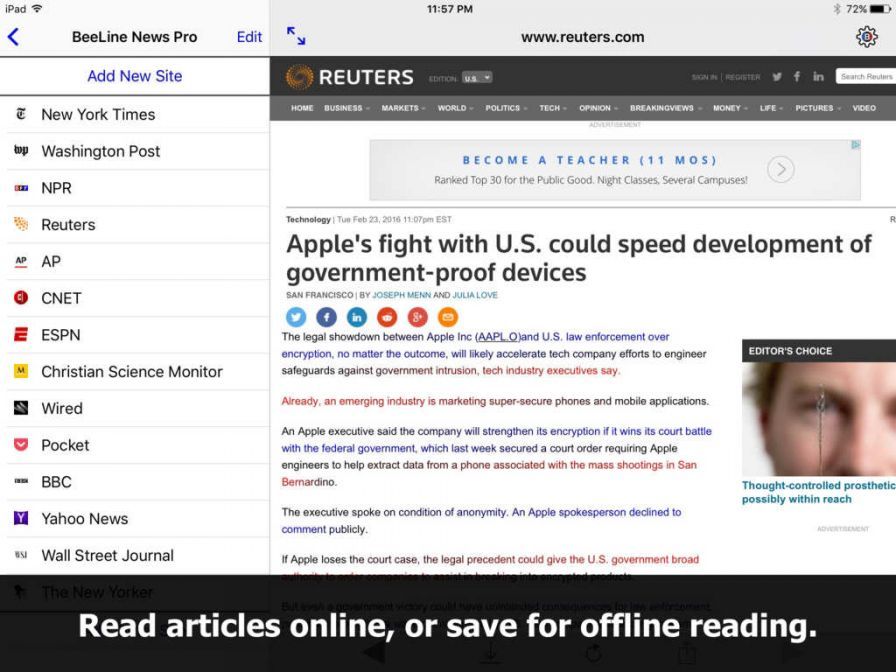Tap the back chevron in BeeLine header
Image resolution: width=896 pixels, height=672 pixels.
(14, 37)
